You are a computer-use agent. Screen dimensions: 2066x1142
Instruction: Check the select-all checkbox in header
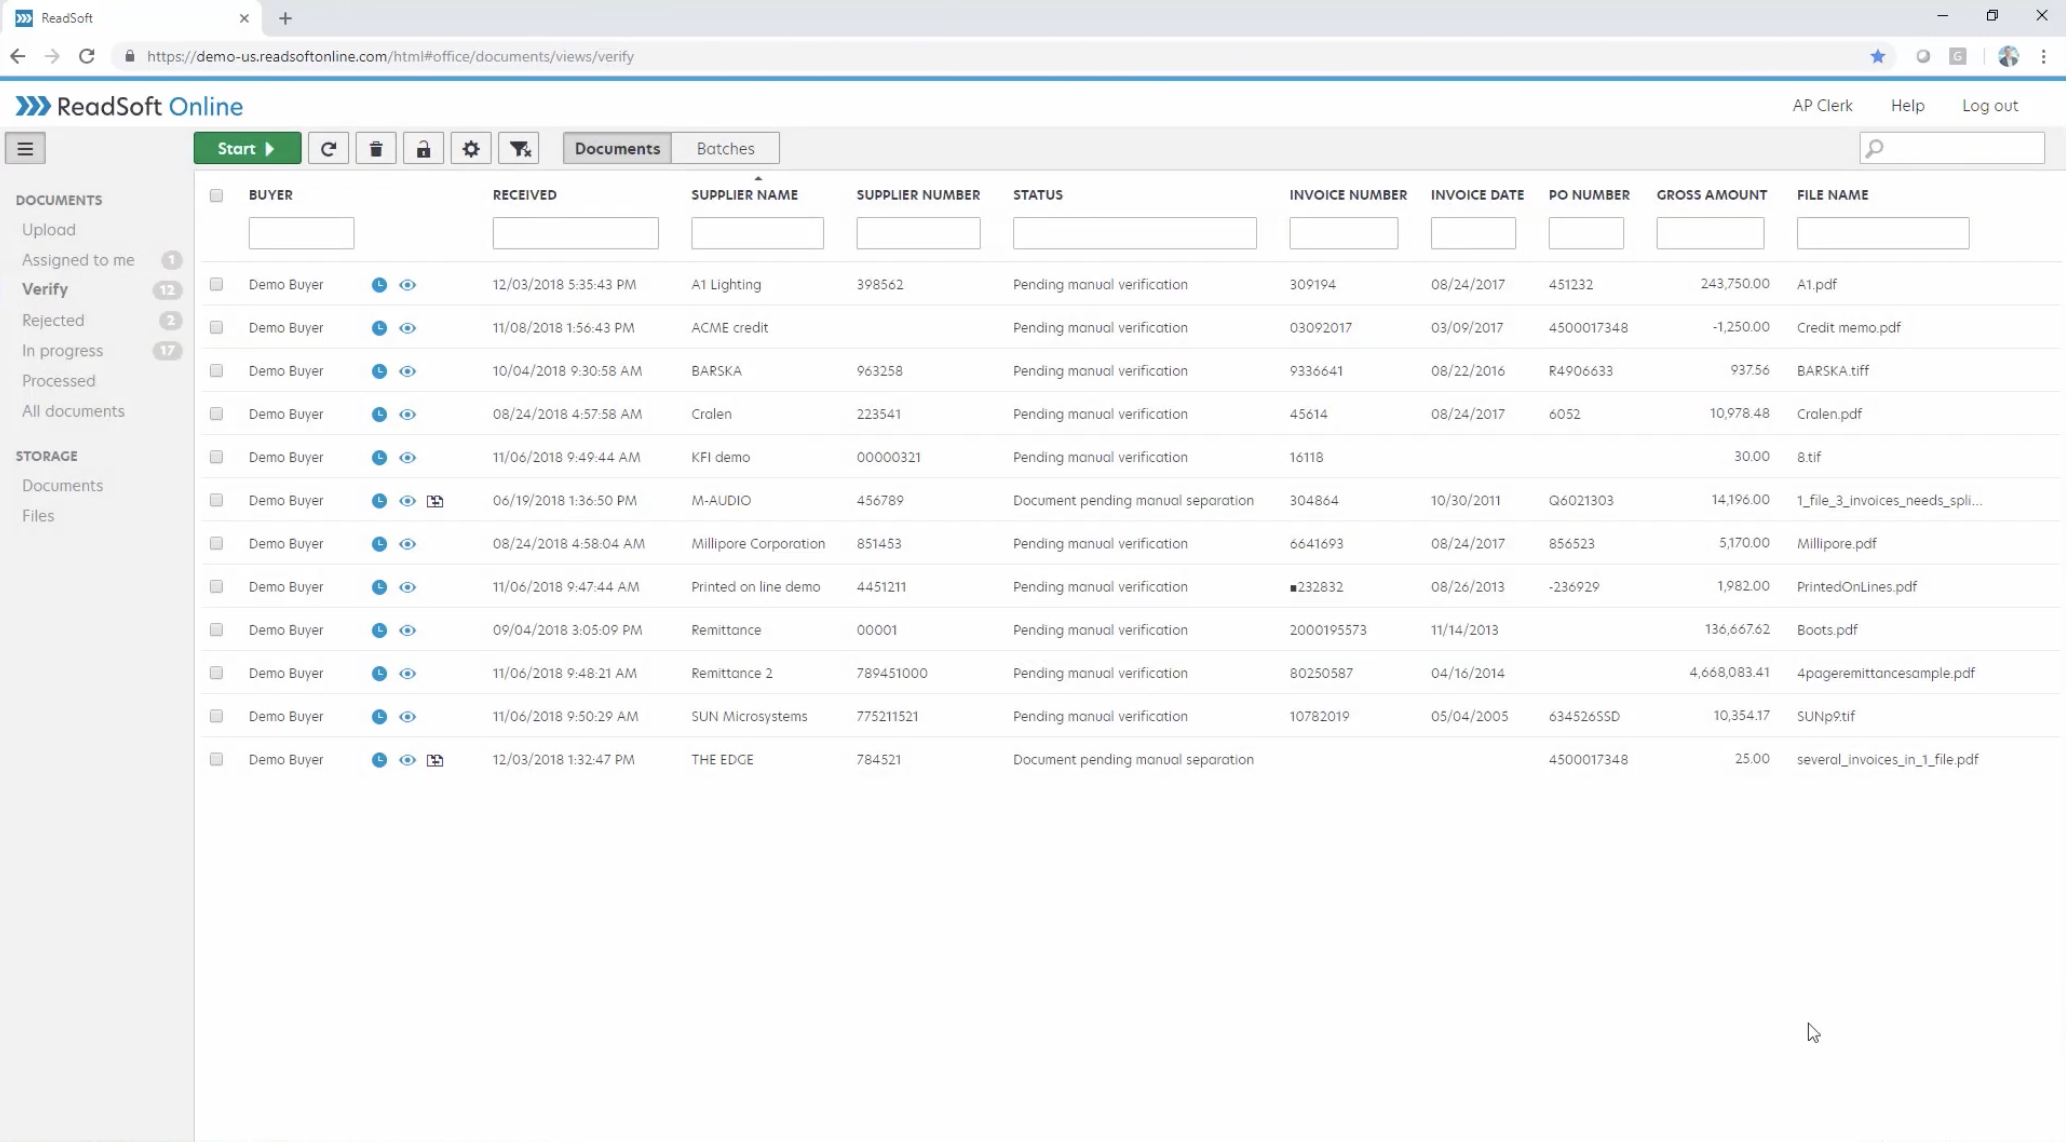(216, 195)
